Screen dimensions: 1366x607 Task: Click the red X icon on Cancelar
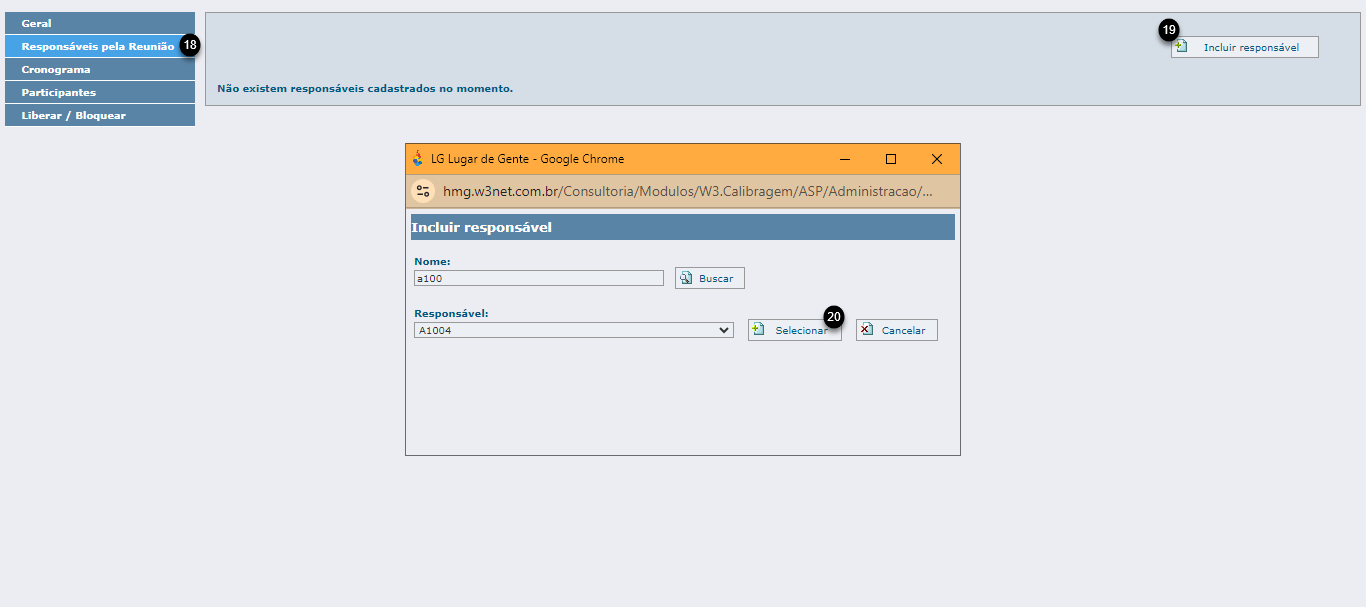click(867, 329)
